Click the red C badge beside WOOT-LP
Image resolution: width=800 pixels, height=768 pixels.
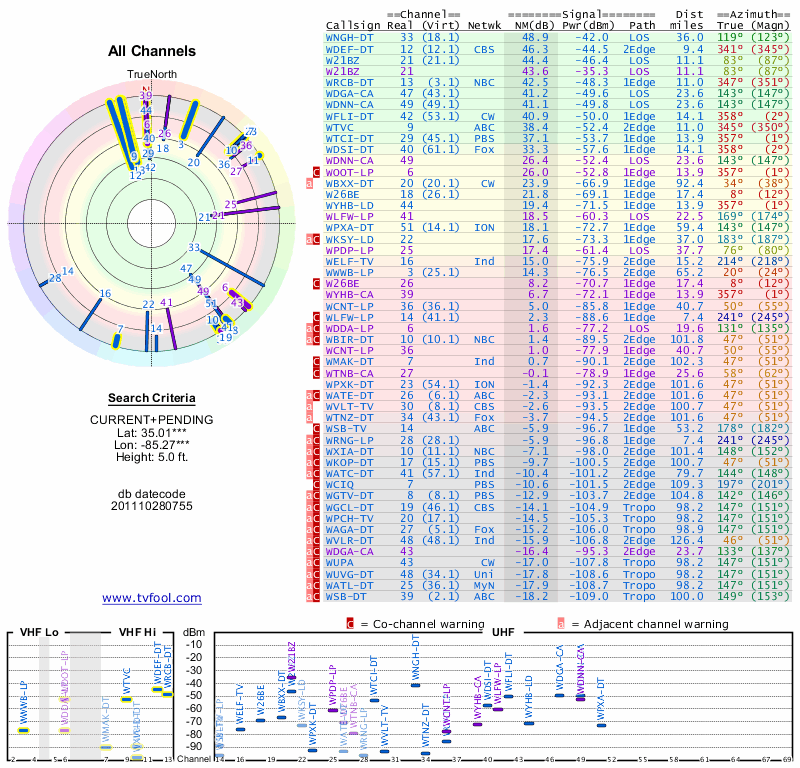(316, 172)
